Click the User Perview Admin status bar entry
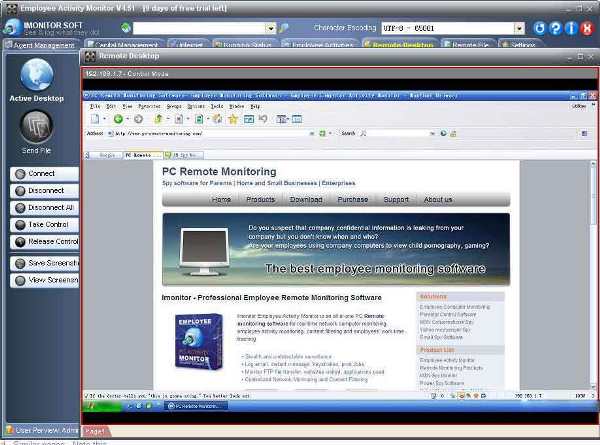Screen dimensions: 600x445 coord(42,430)
